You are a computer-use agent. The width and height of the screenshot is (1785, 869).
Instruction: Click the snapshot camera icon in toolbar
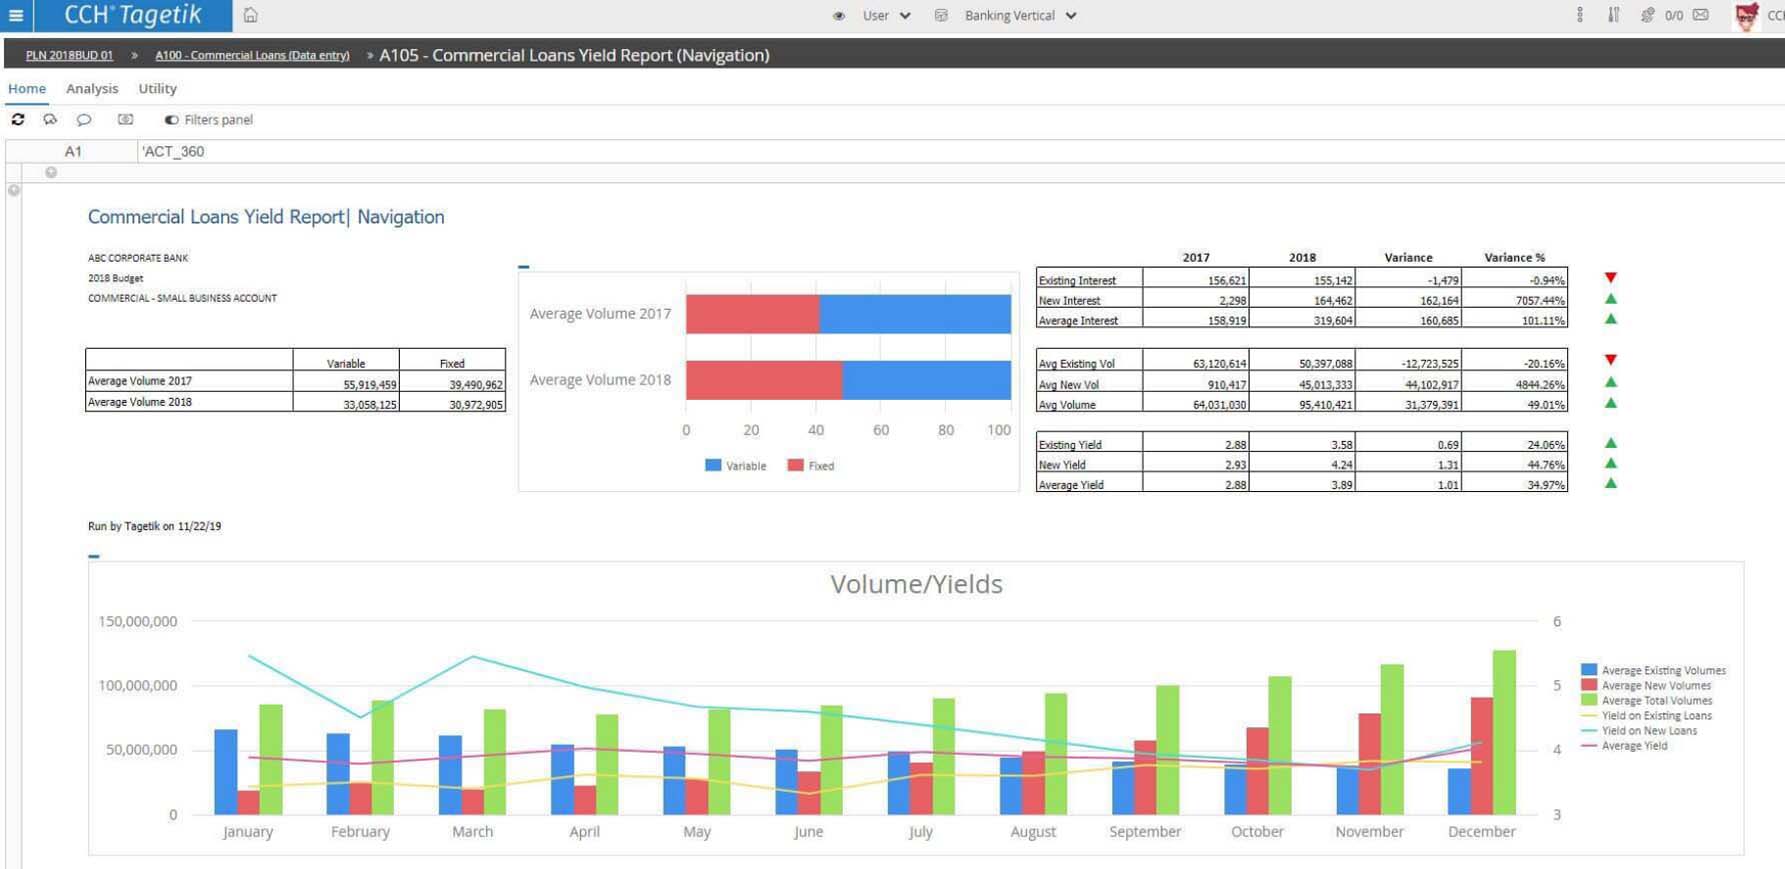(x=125, y=119)
